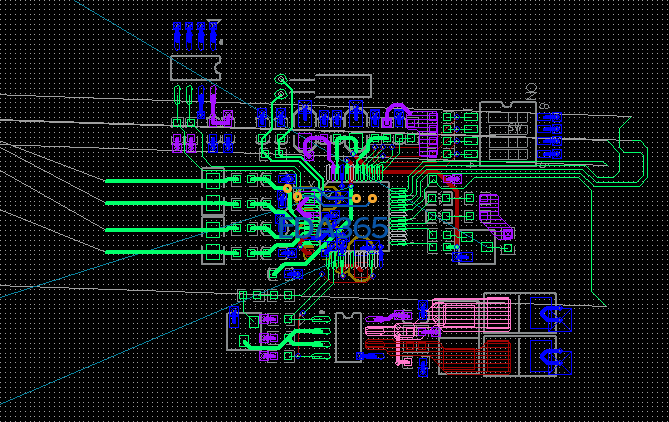The height and width of the screenshot is (422, 669).
Task: Select the purple diagonal hatched area on right
Action: click(x=495, y=216)
